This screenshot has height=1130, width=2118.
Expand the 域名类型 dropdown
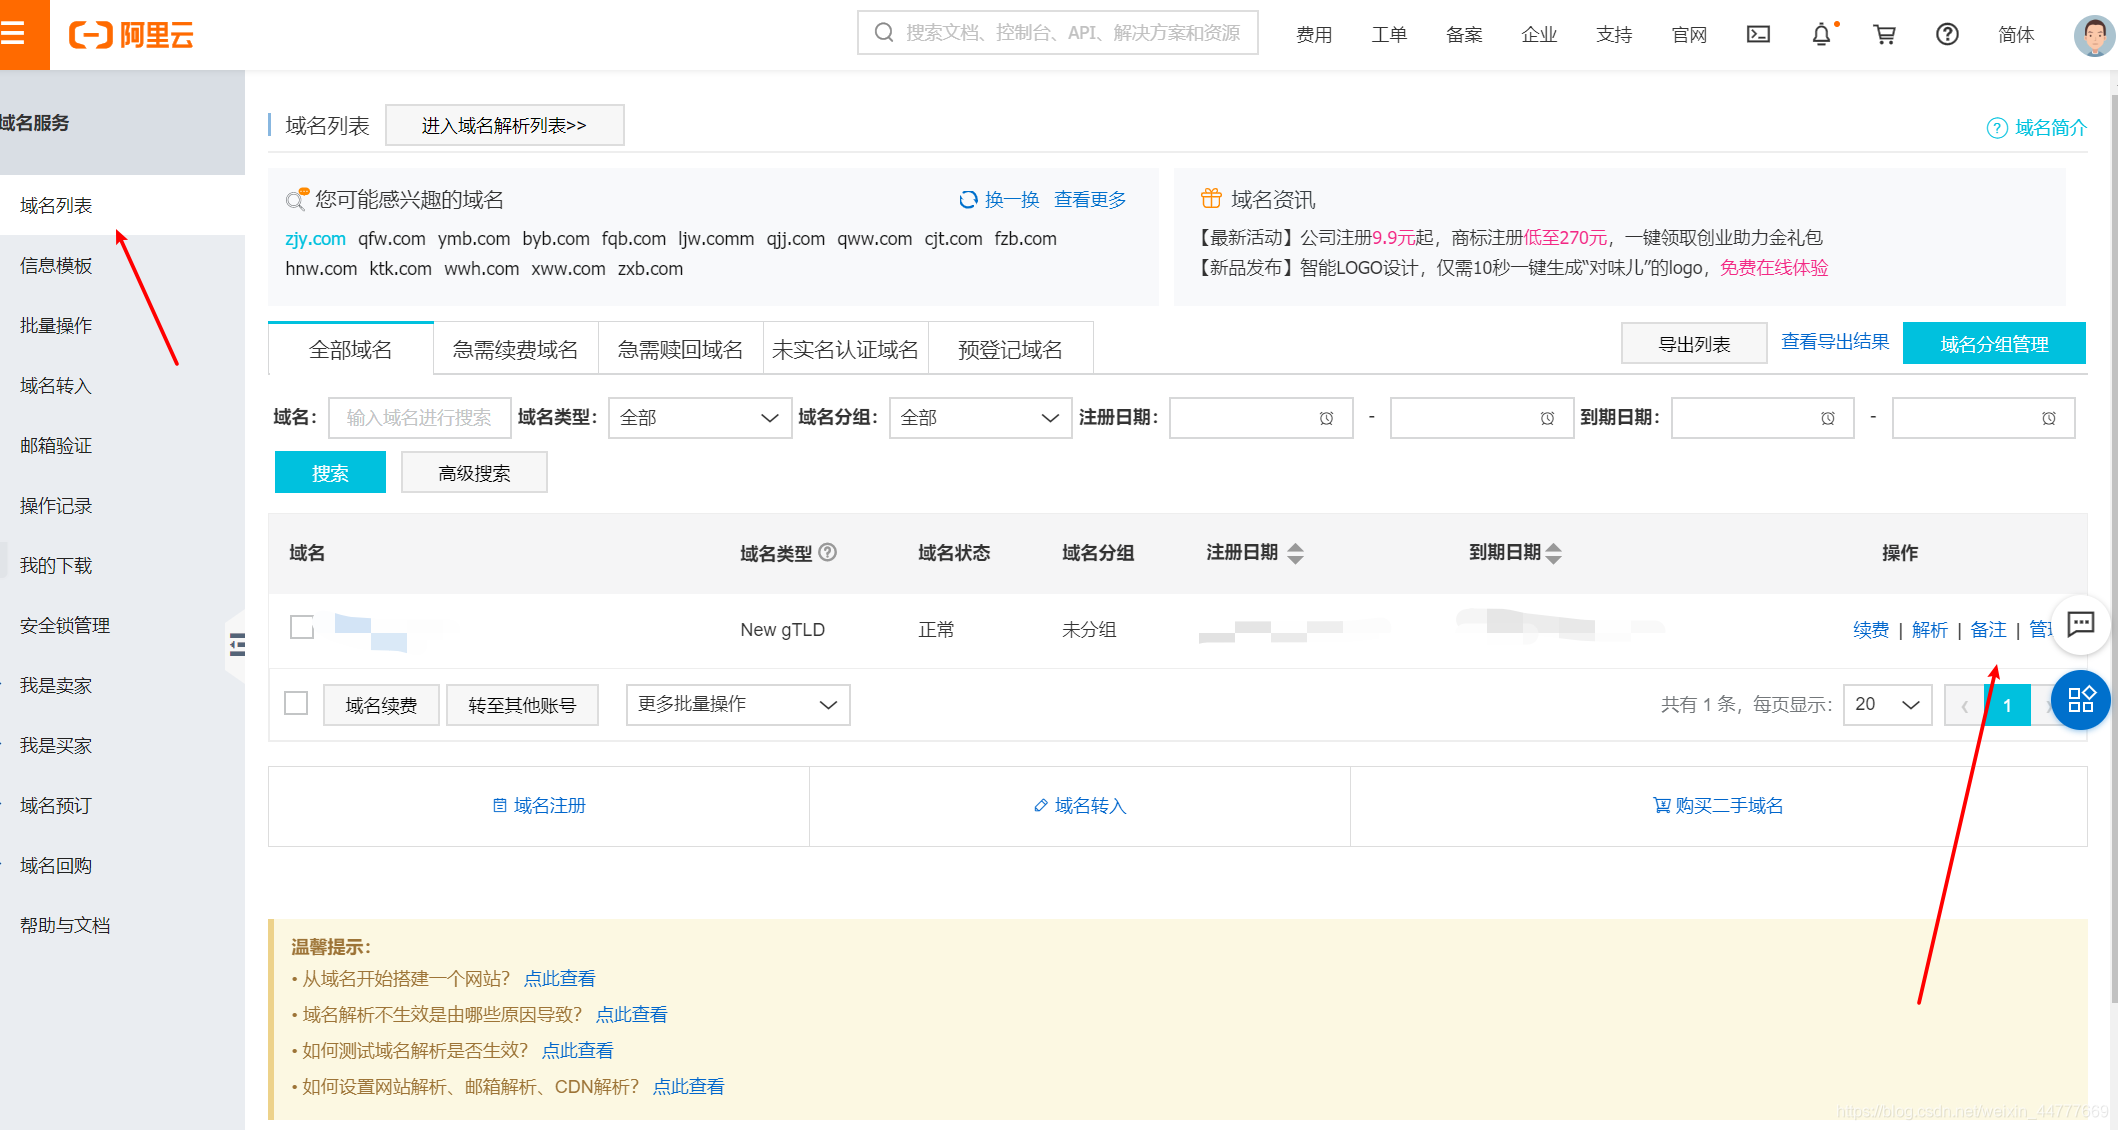(x=698, y=418)
